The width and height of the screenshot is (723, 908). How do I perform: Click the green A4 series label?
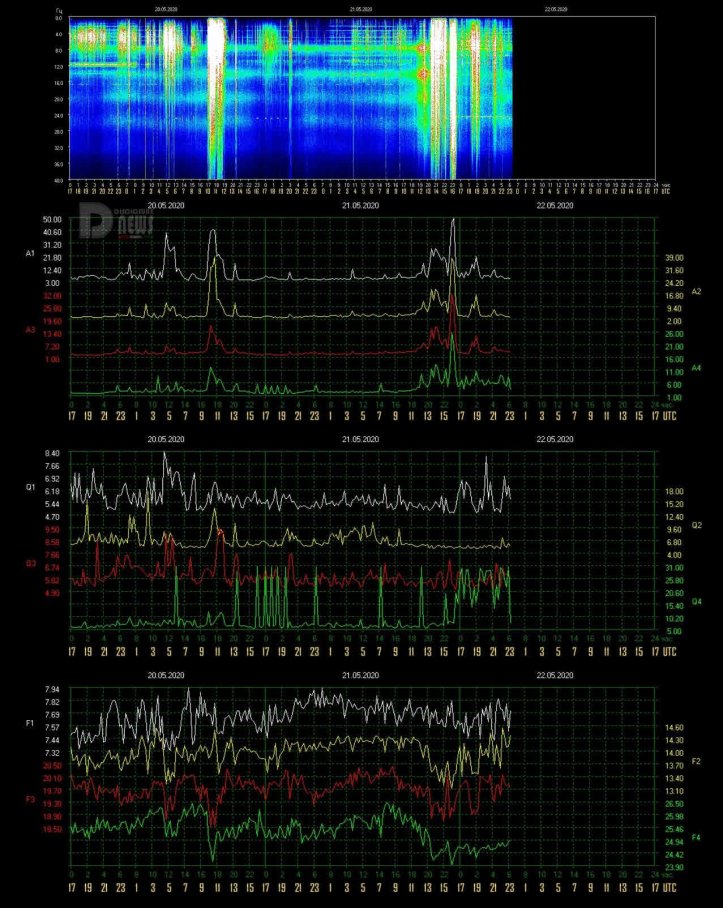click(697, 367)
